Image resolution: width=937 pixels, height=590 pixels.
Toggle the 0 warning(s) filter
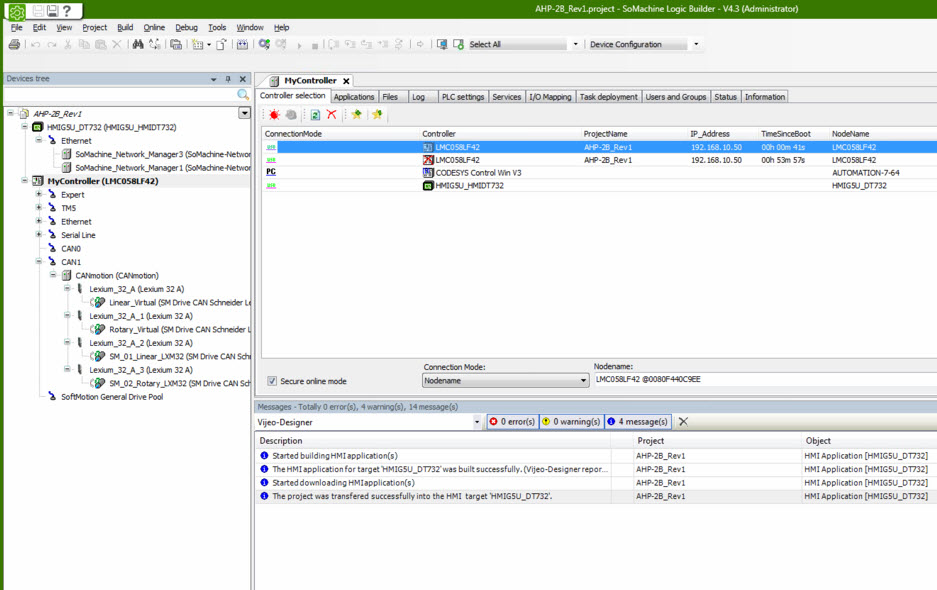click(x=571, y=421)
